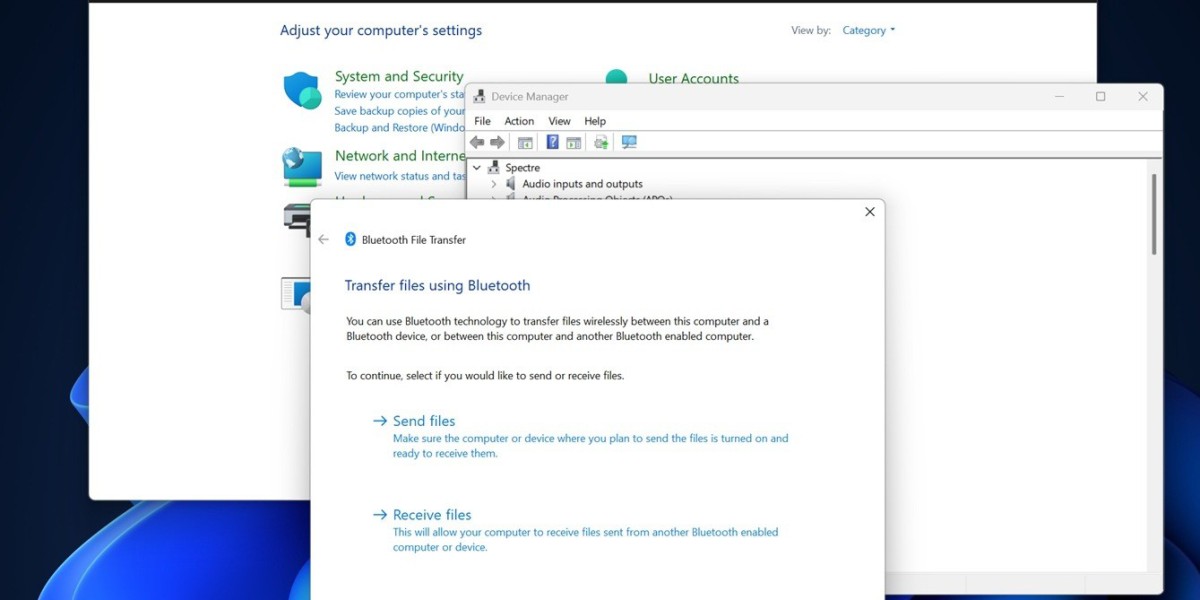Click the Scan for hardware changes monitor icon

[629, 142]
